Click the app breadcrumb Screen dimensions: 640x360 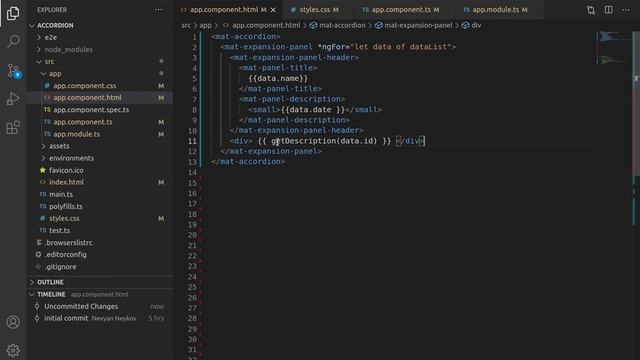point(205,25)
